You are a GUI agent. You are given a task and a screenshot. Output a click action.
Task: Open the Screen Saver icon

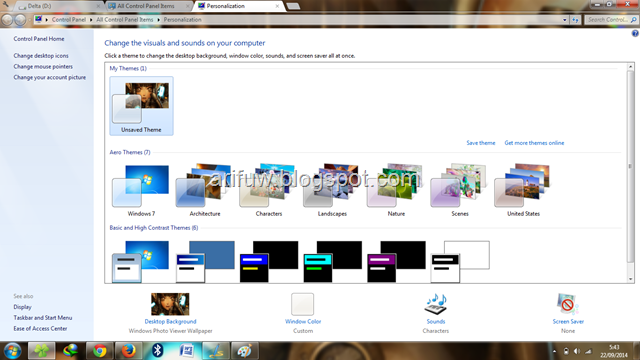pos(568,304)
